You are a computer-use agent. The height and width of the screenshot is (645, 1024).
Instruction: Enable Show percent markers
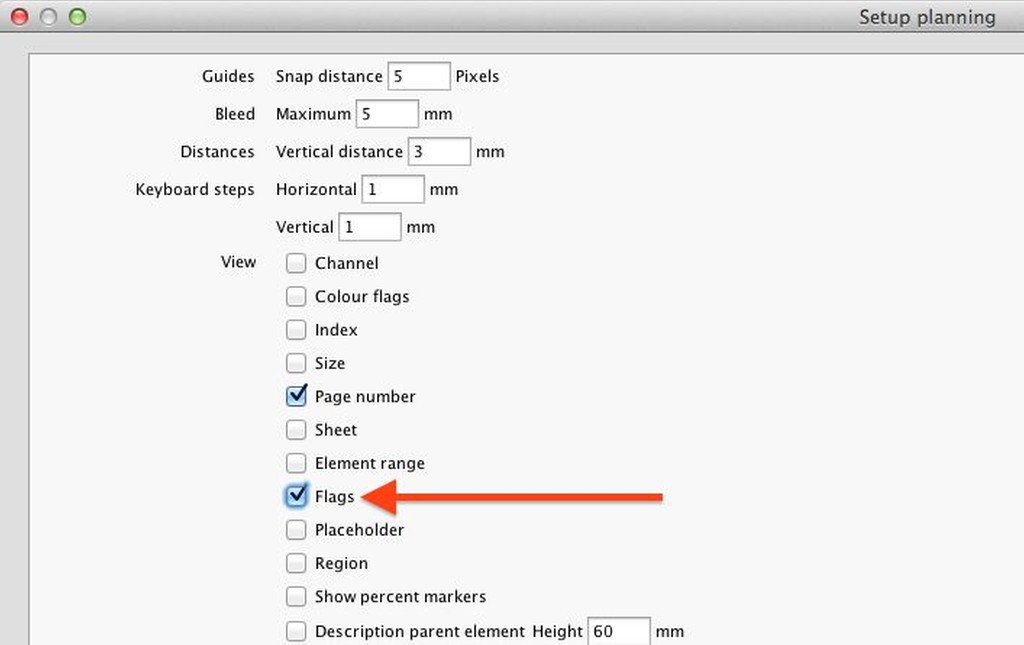(x=296, y=596)
